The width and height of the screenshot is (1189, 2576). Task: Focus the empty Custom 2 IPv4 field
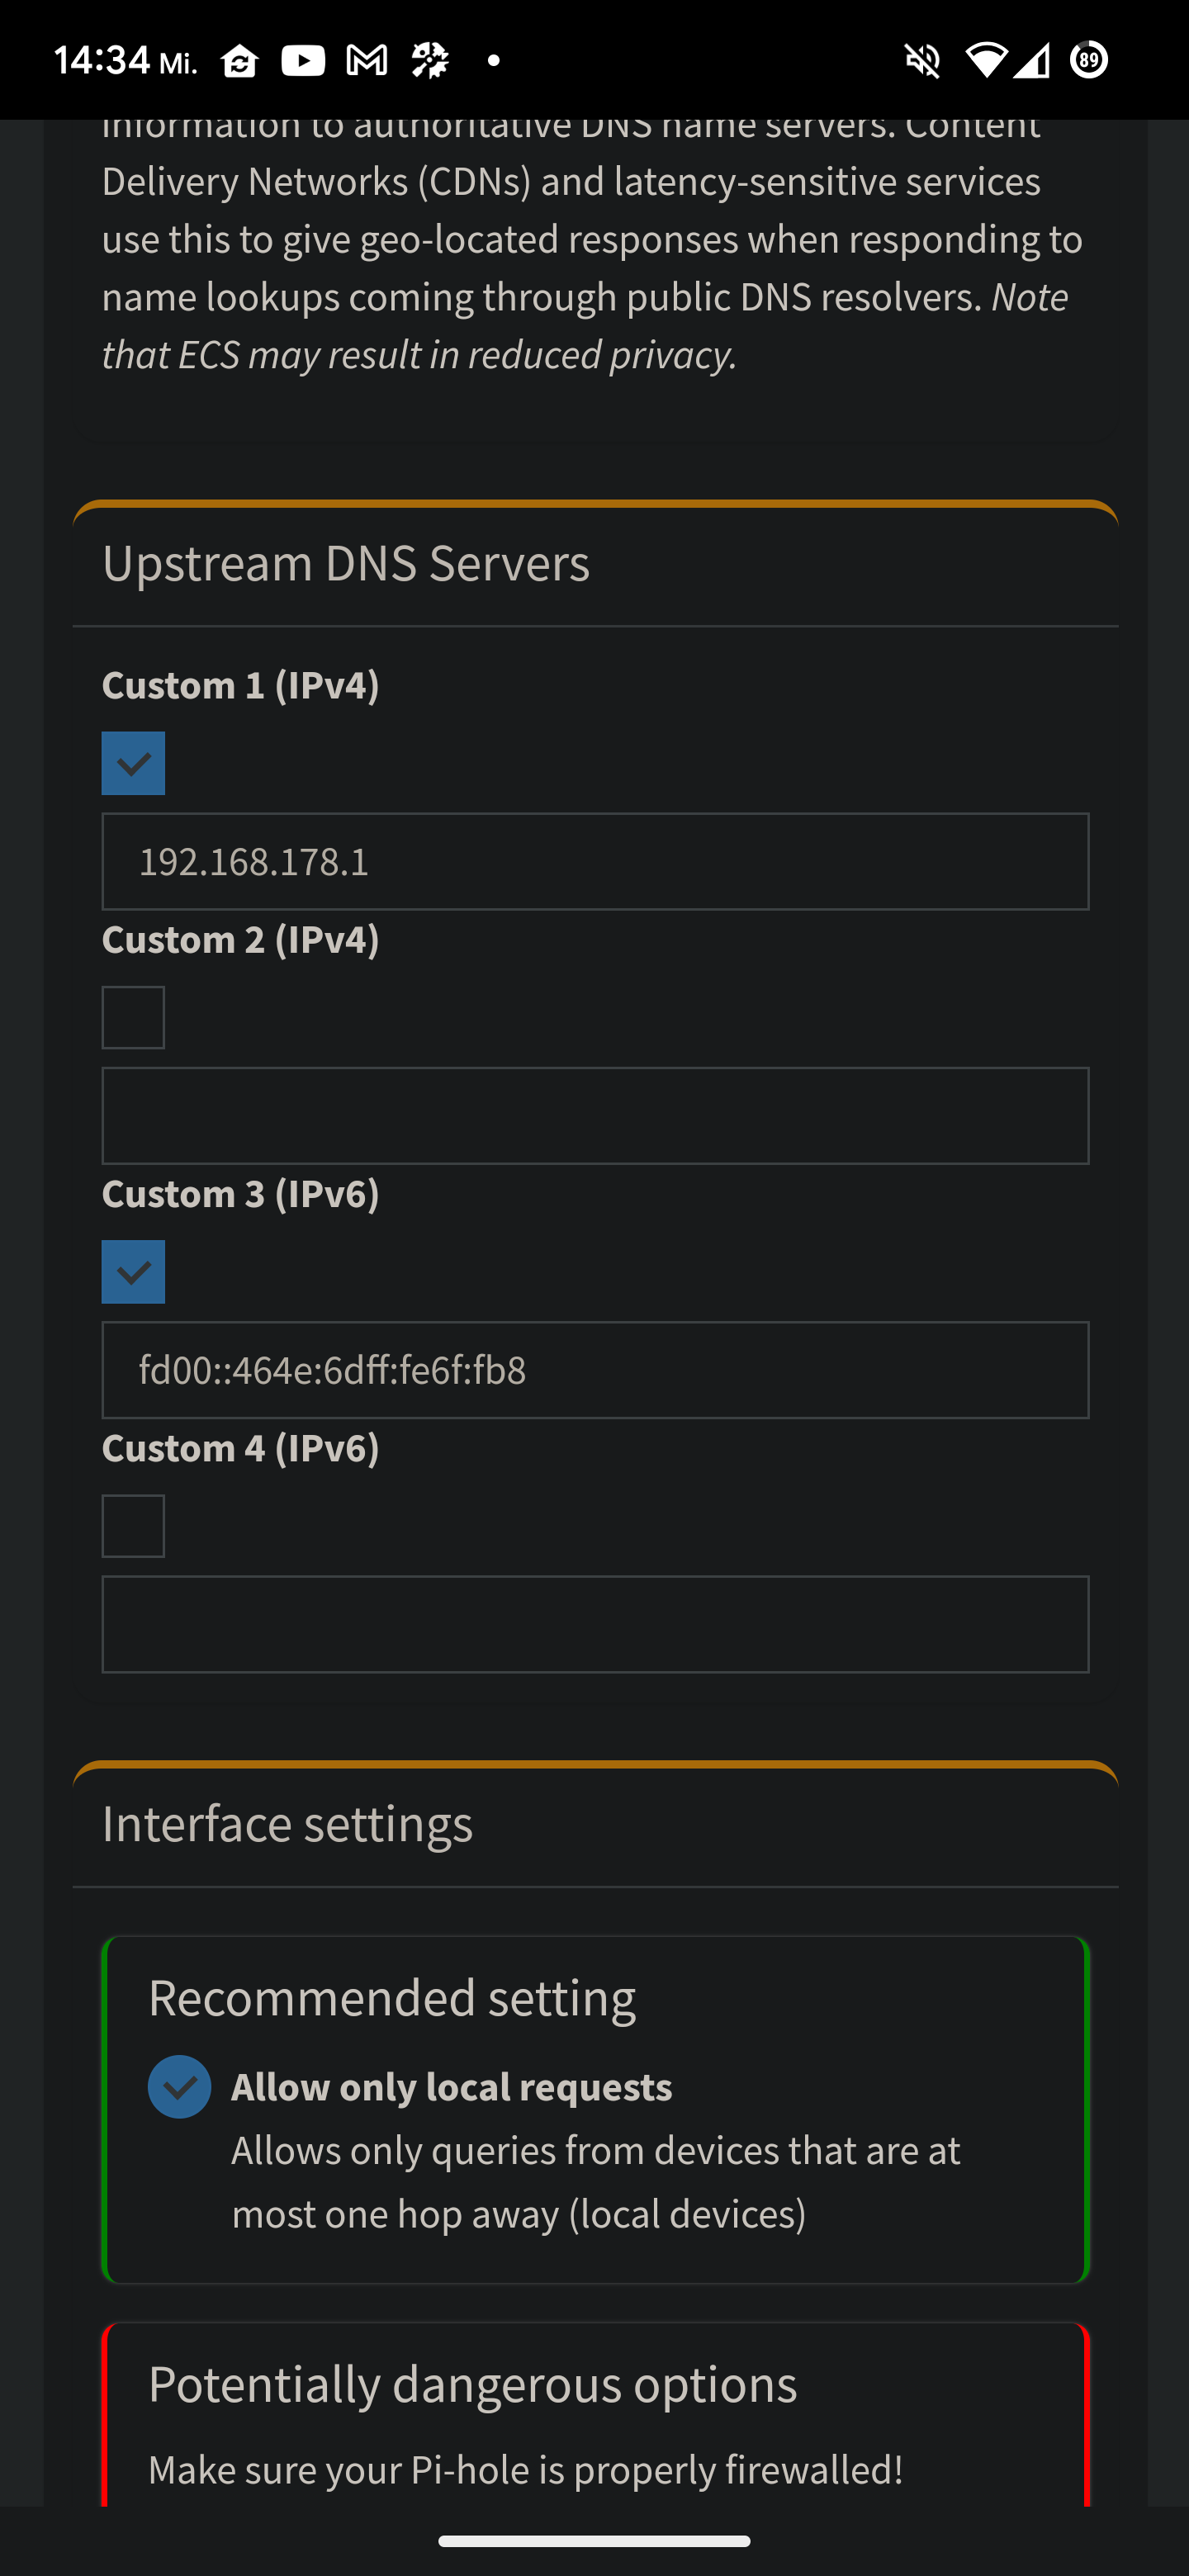click(595, 1116)
